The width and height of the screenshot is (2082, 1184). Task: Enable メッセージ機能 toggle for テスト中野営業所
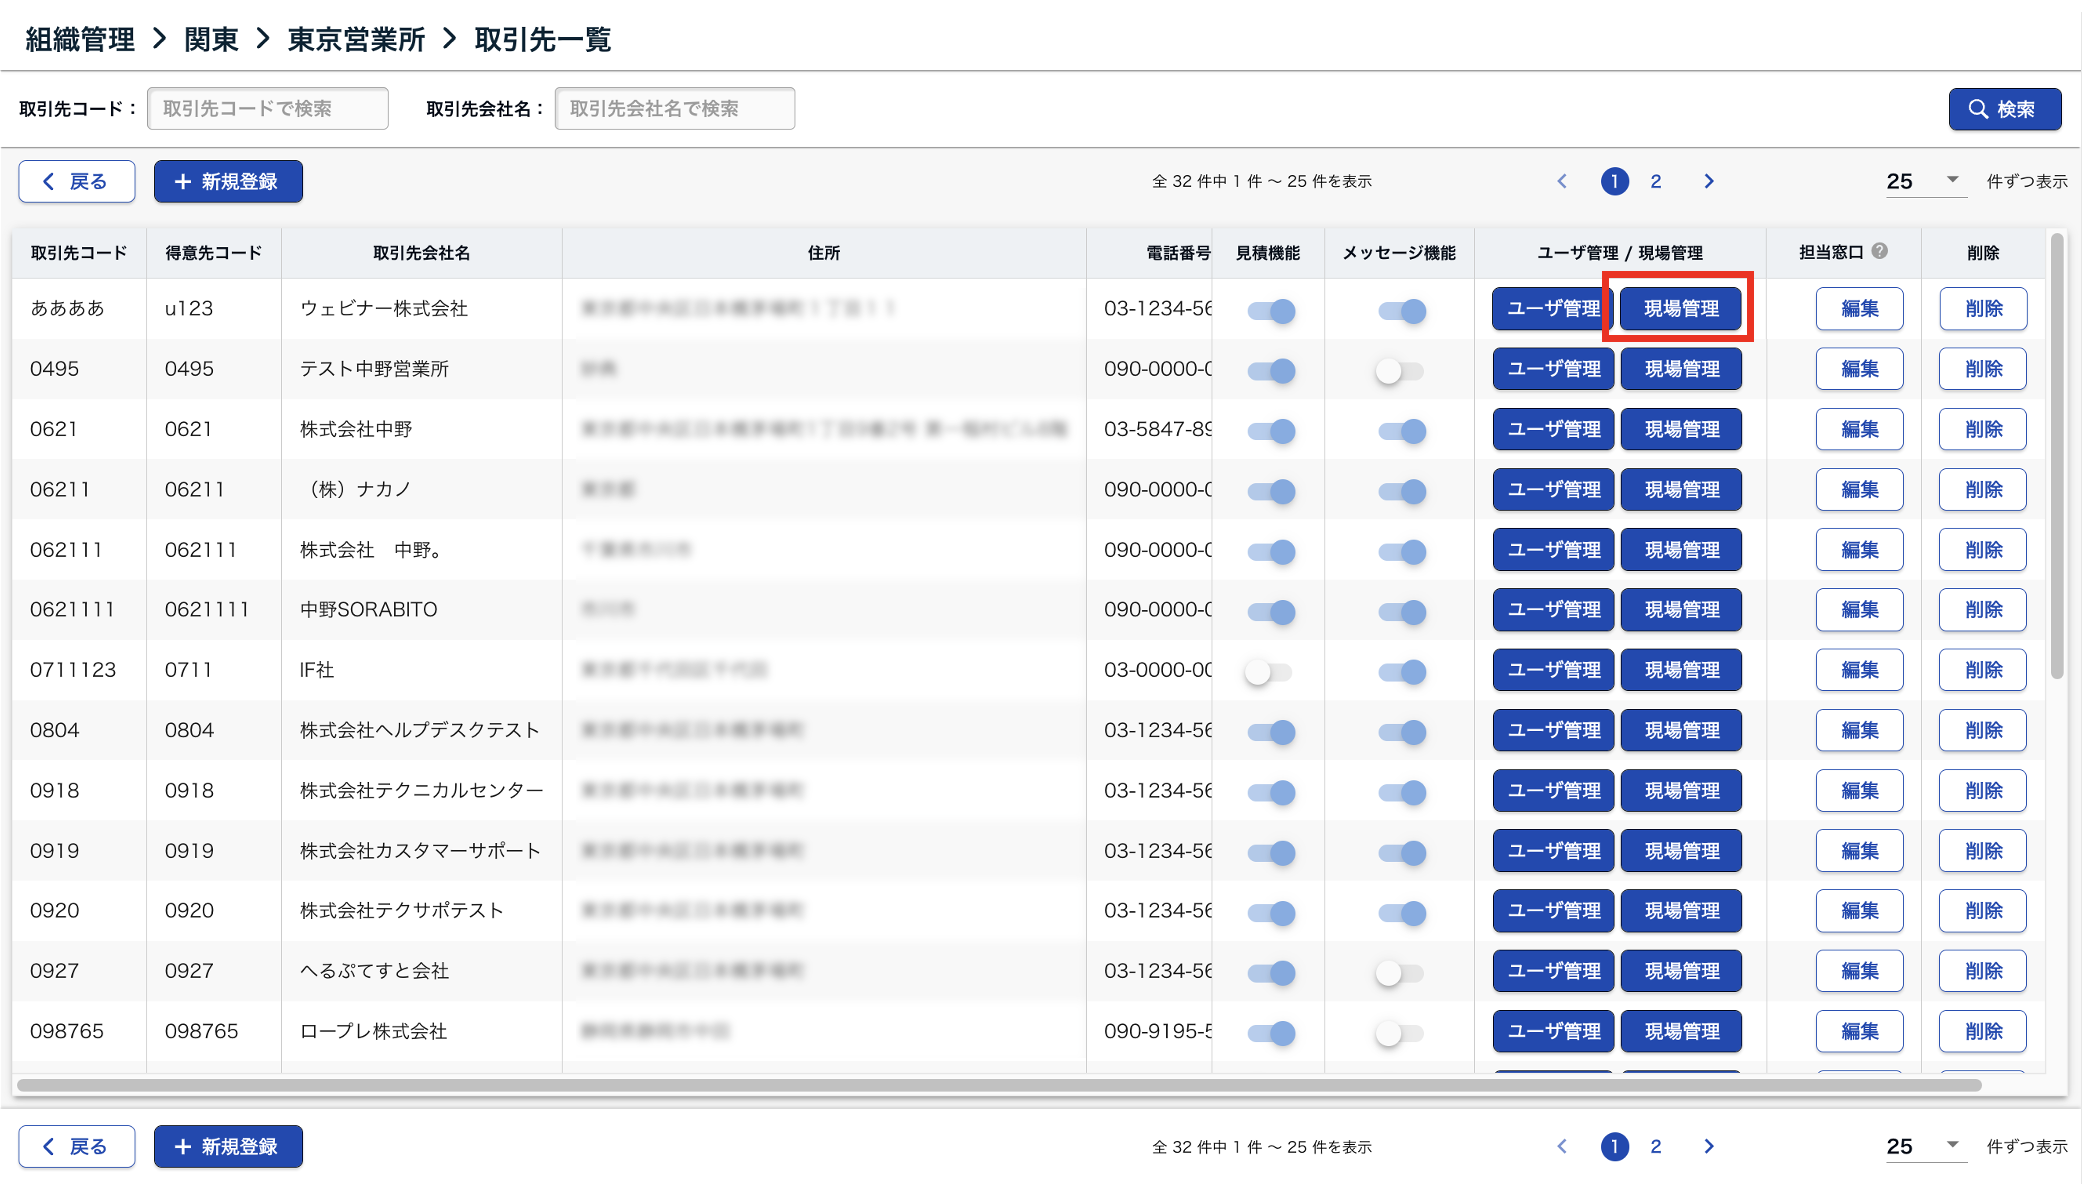[x=1399, y=371]
